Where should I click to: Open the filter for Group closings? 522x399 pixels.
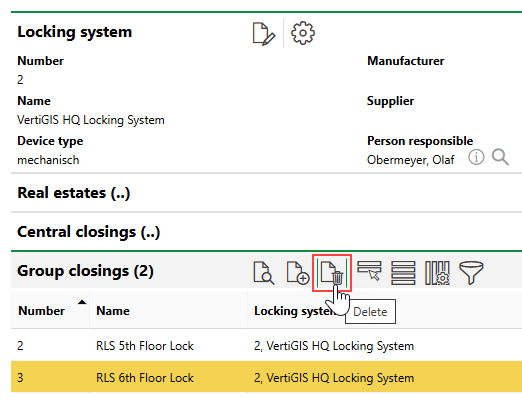pyautogui.click(x=471, y=273)
